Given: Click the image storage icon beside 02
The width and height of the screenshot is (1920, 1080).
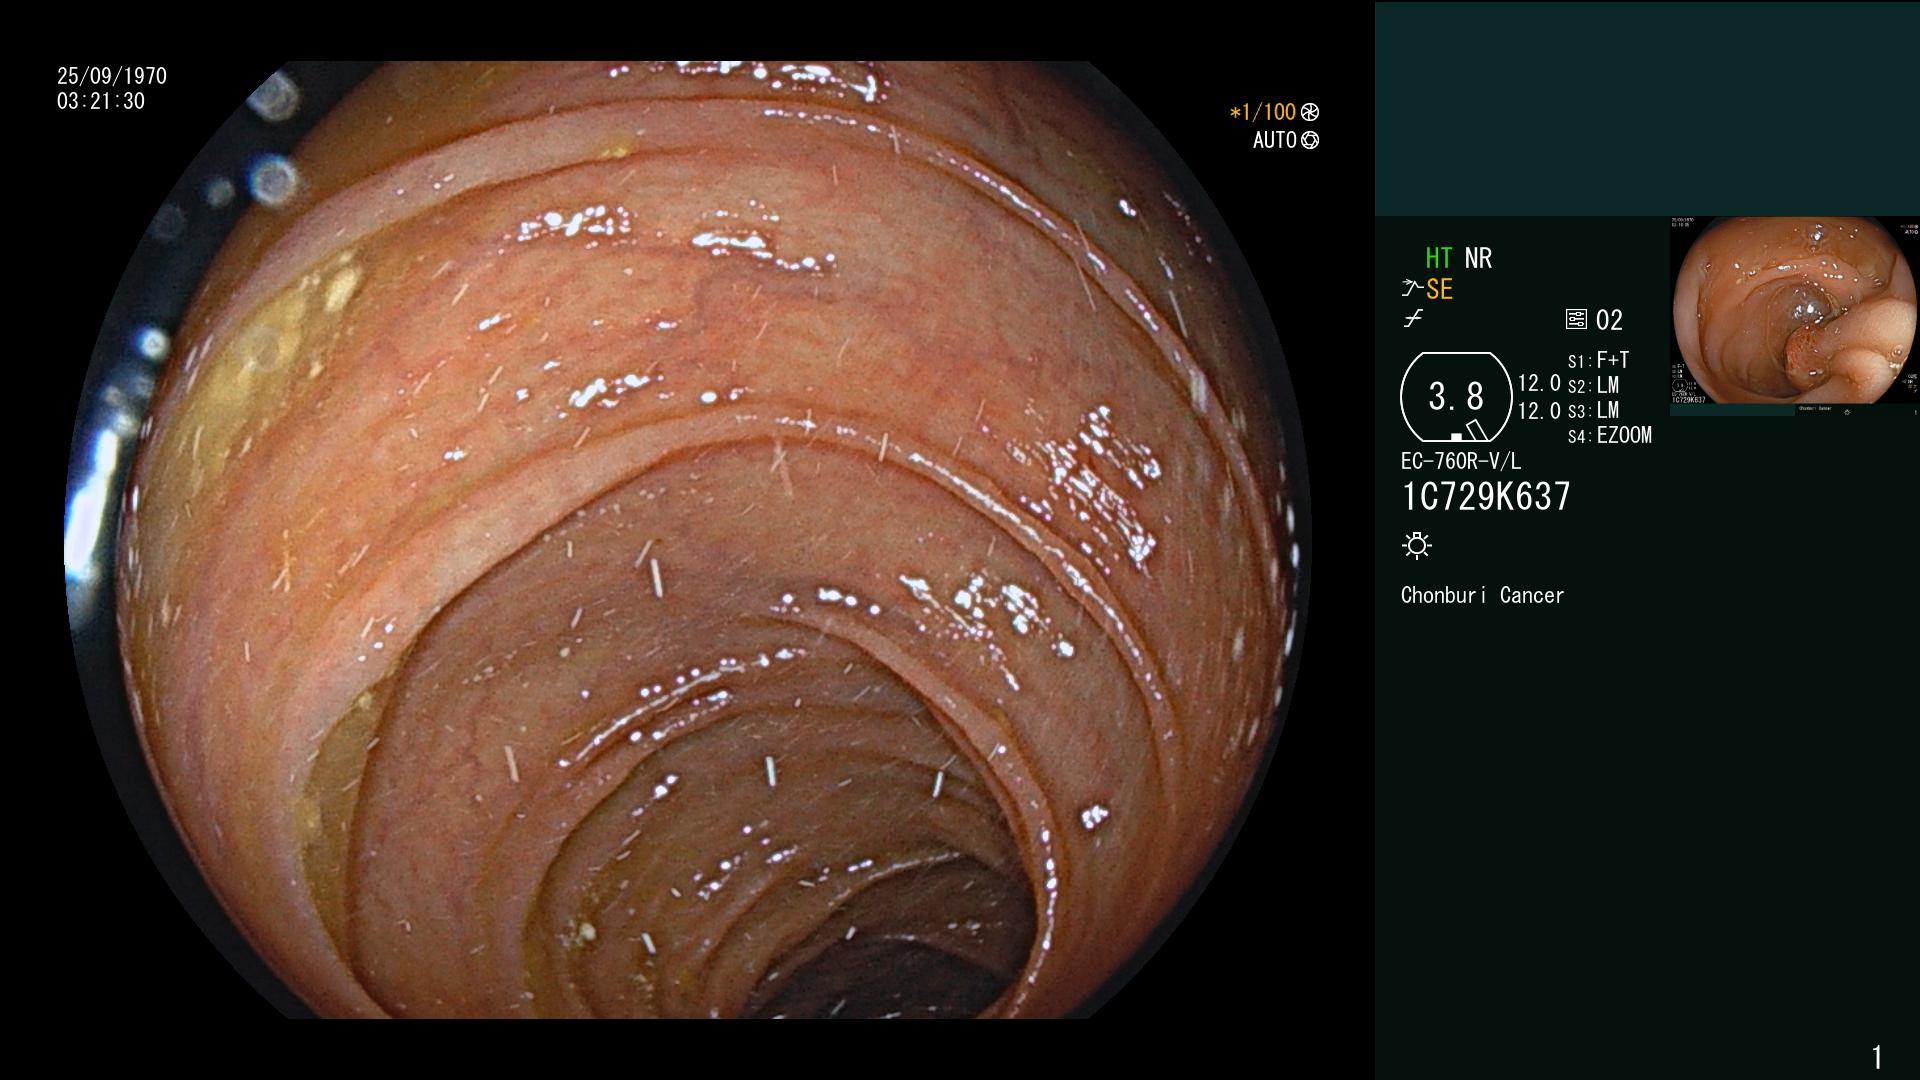Looking at the screenshot, I should (x=1576, y=320).
